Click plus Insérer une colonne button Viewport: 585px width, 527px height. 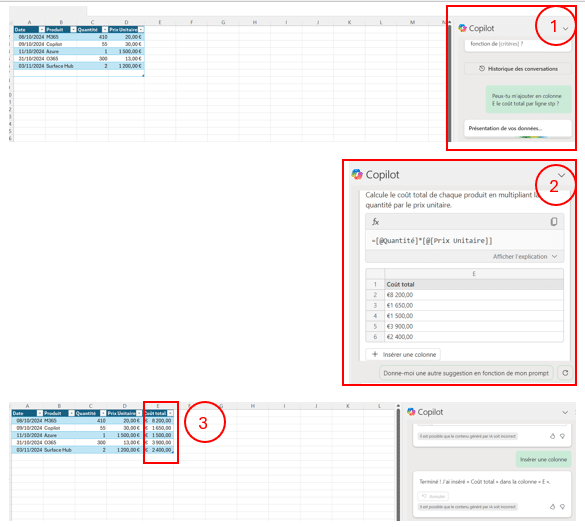point(403,354)
